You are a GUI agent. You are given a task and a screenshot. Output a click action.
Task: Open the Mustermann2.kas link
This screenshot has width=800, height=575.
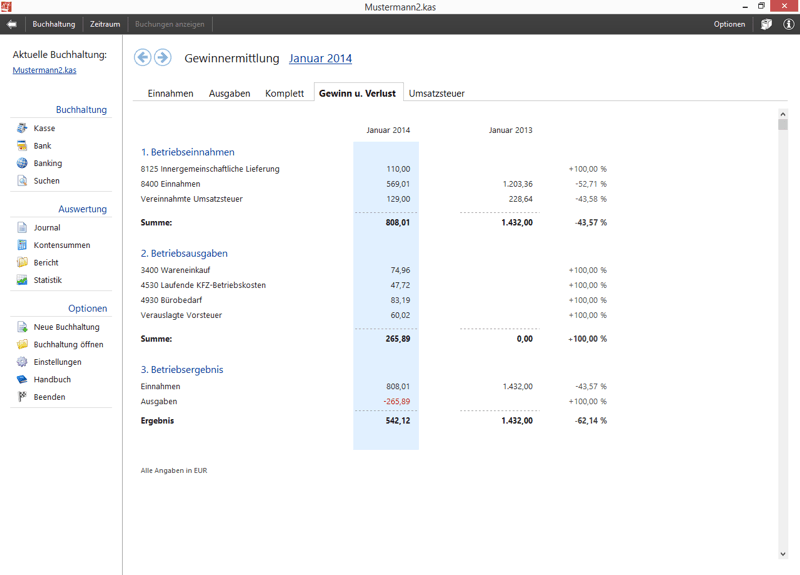click(x=44, y=70)
